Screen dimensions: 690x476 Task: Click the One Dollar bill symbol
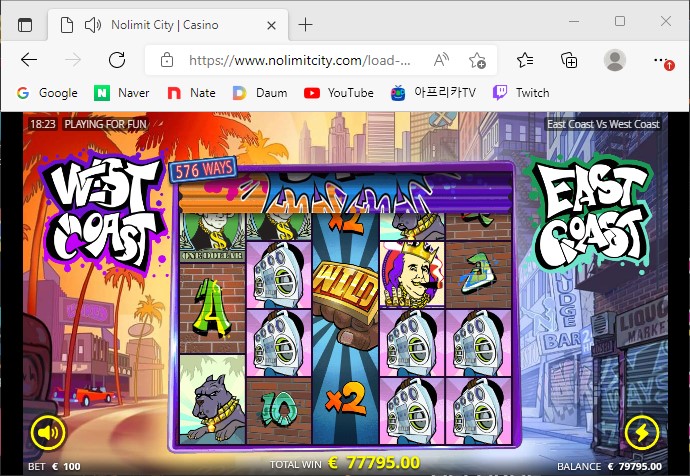click(x=212, y=238)
